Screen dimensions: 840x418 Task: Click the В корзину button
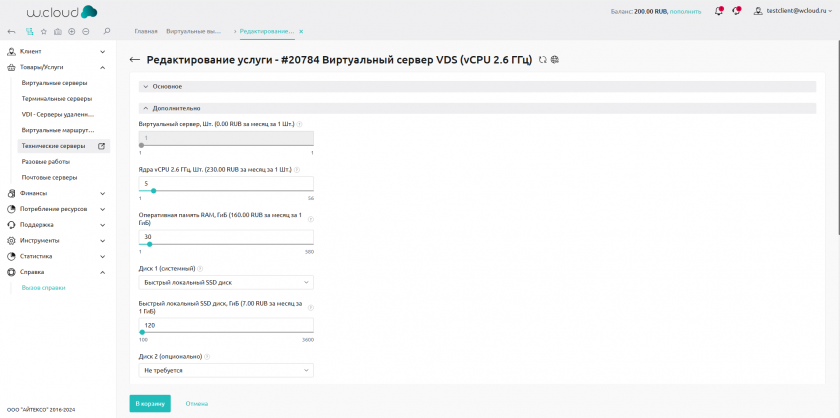150,403
